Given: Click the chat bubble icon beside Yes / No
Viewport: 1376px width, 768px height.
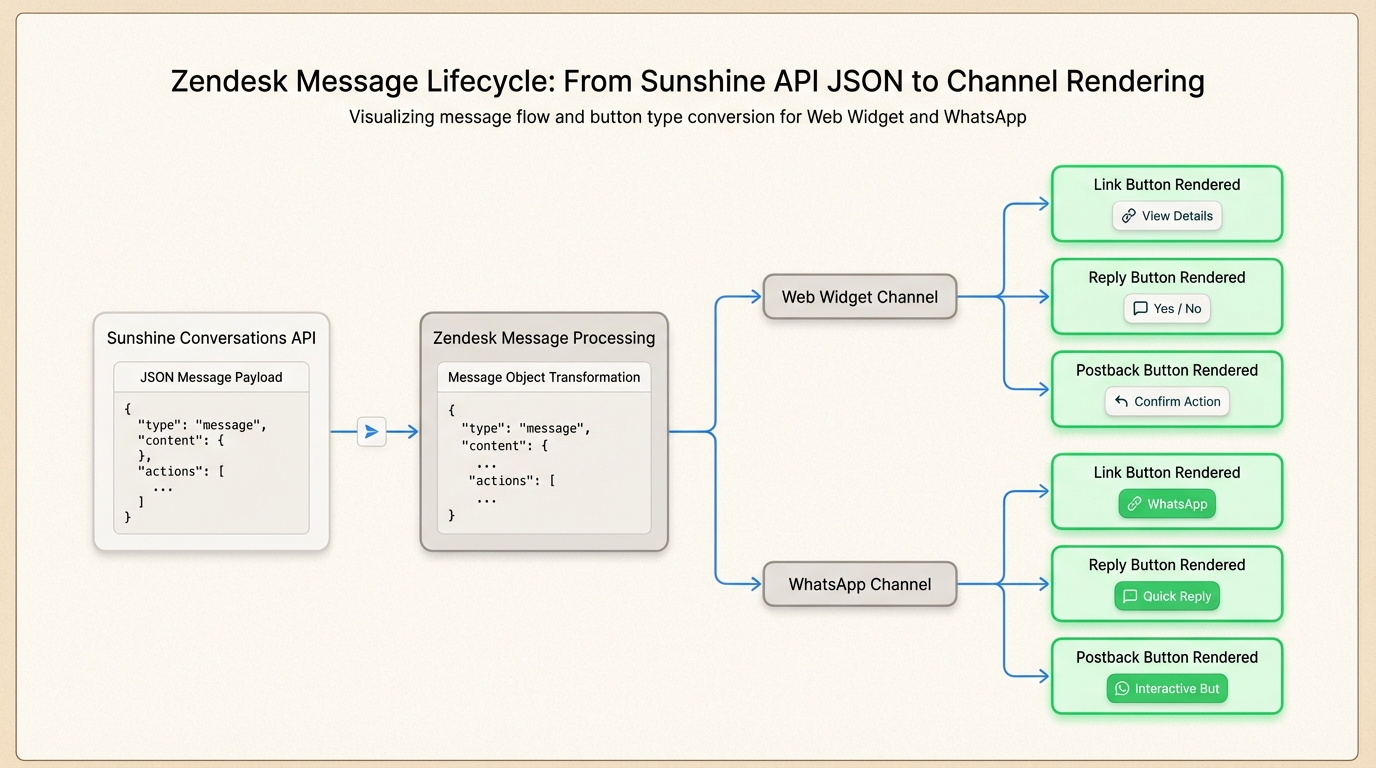Looking at the screenshot, I should point(1140,309).
